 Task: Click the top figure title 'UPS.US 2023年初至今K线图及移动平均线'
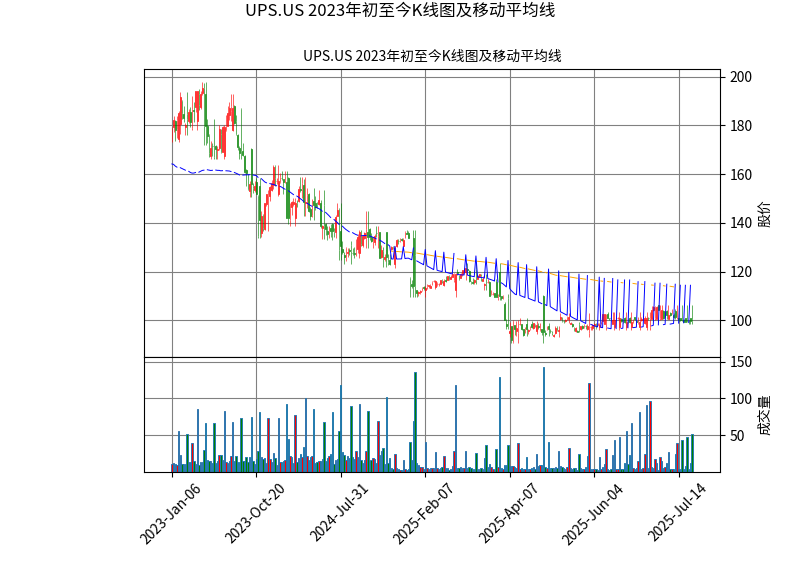click(x=400, y=10)
